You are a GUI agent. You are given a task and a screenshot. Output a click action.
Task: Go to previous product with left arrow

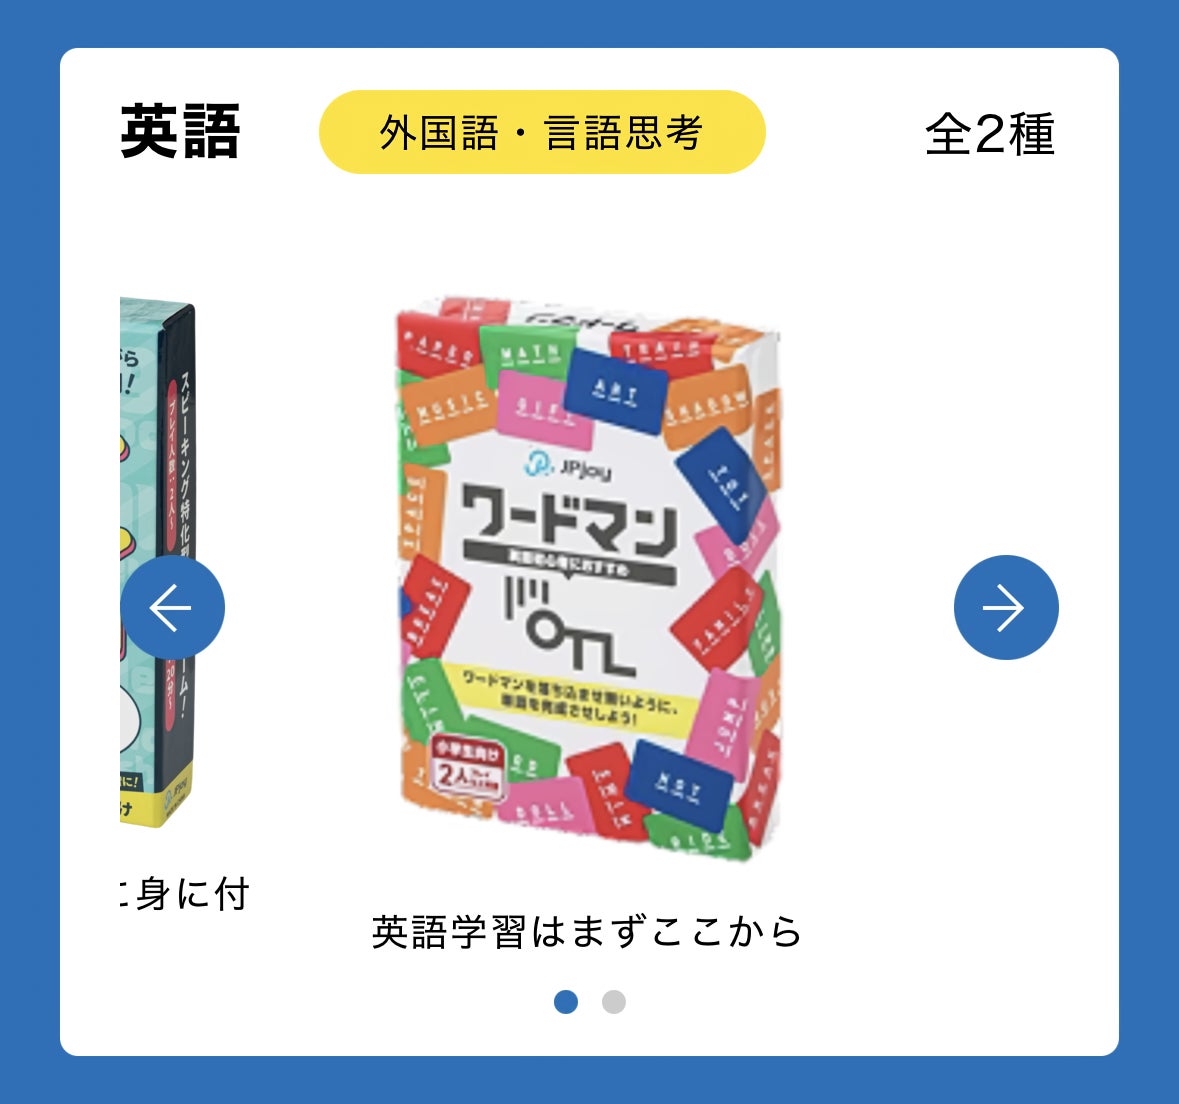click(x=172, y=608)
